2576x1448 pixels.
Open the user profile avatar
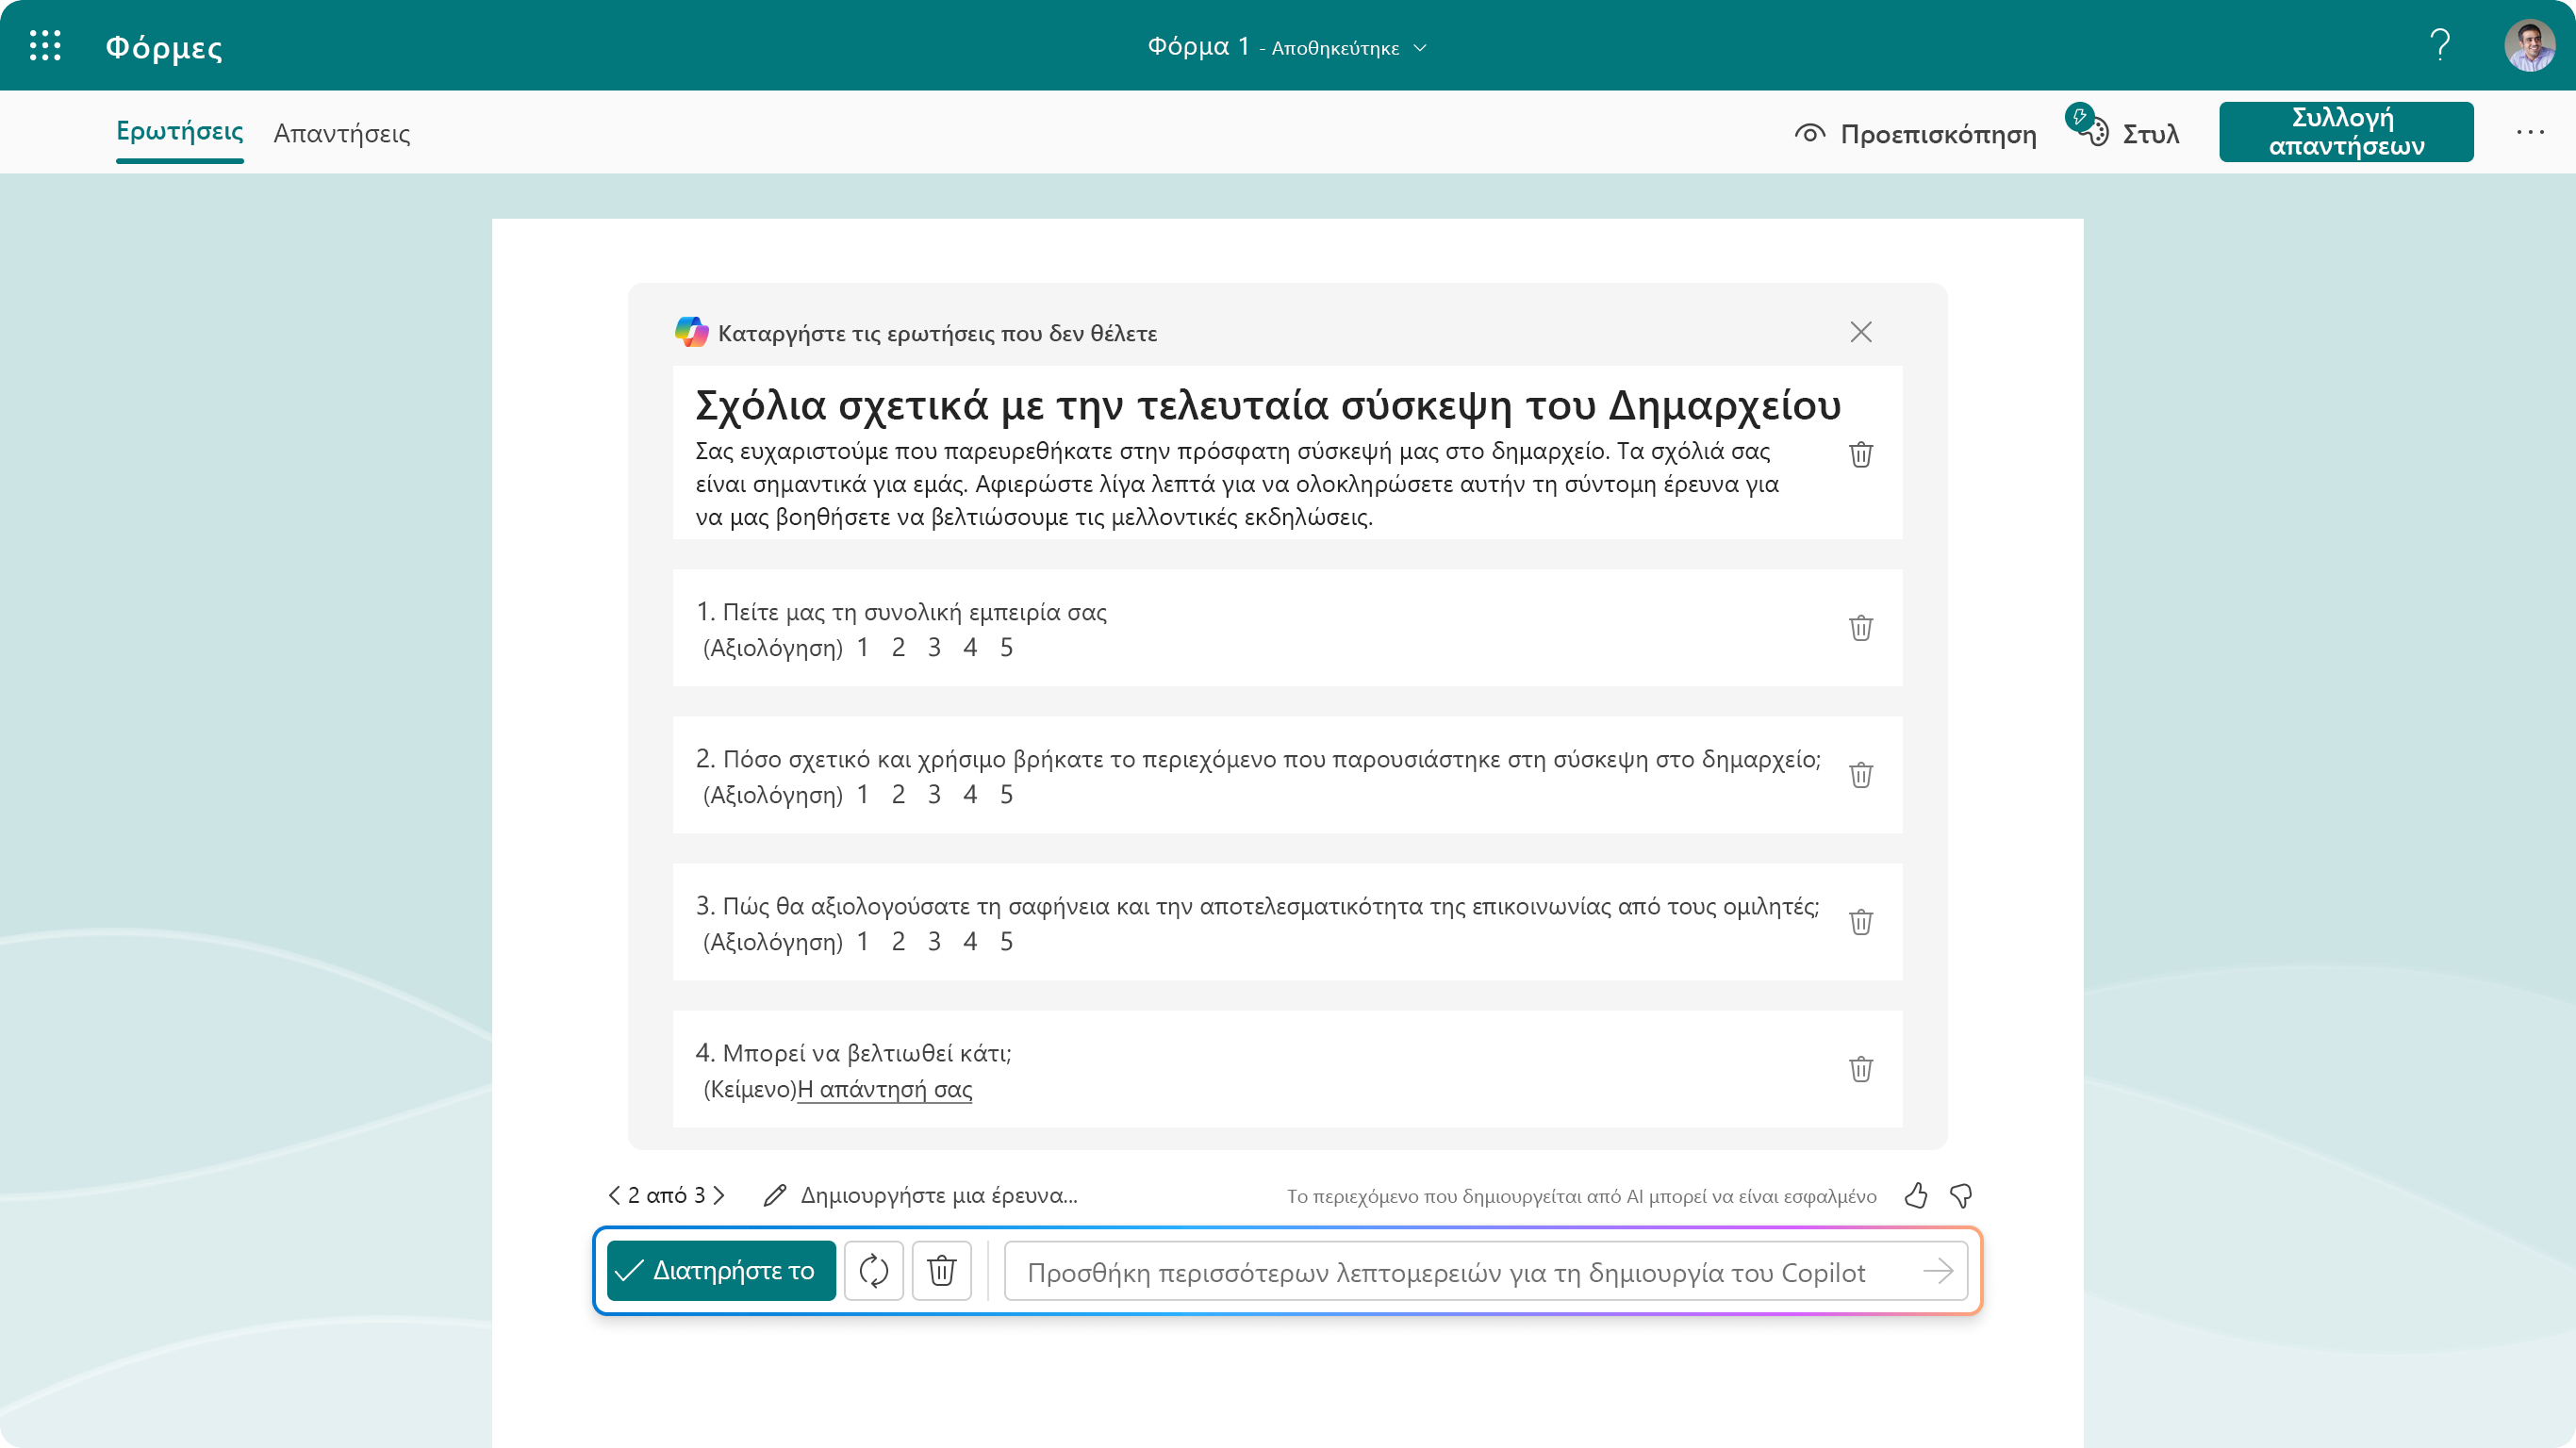[2530, 46]
